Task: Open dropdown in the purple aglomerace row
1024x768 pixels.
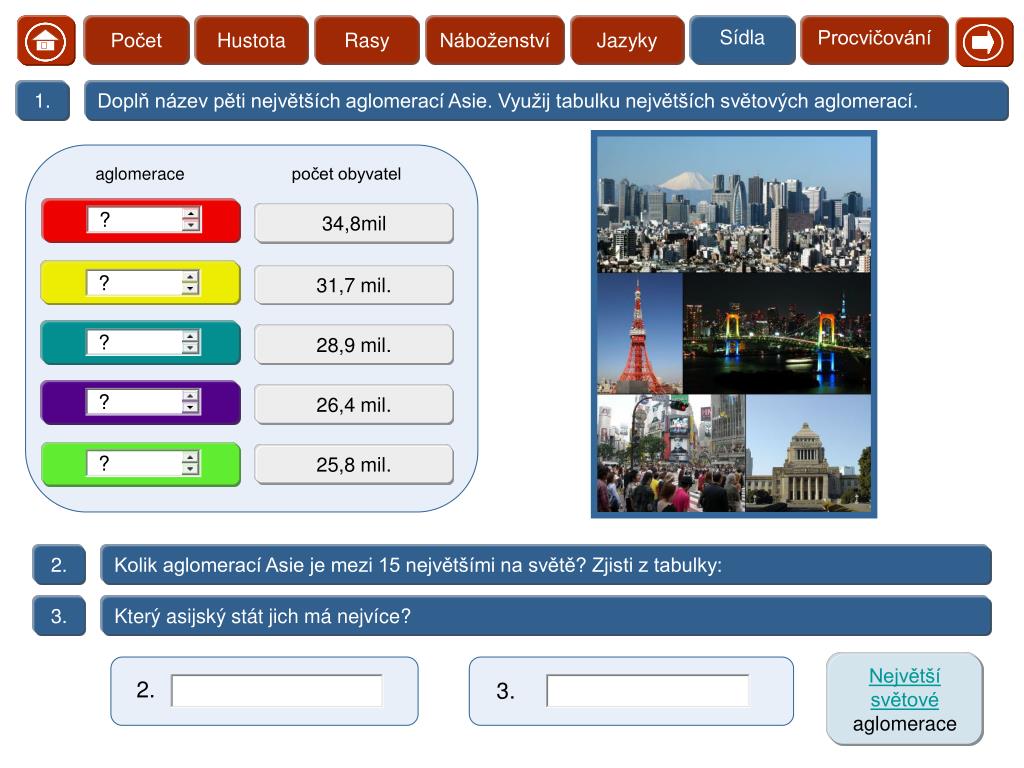Action: (143, 402)
